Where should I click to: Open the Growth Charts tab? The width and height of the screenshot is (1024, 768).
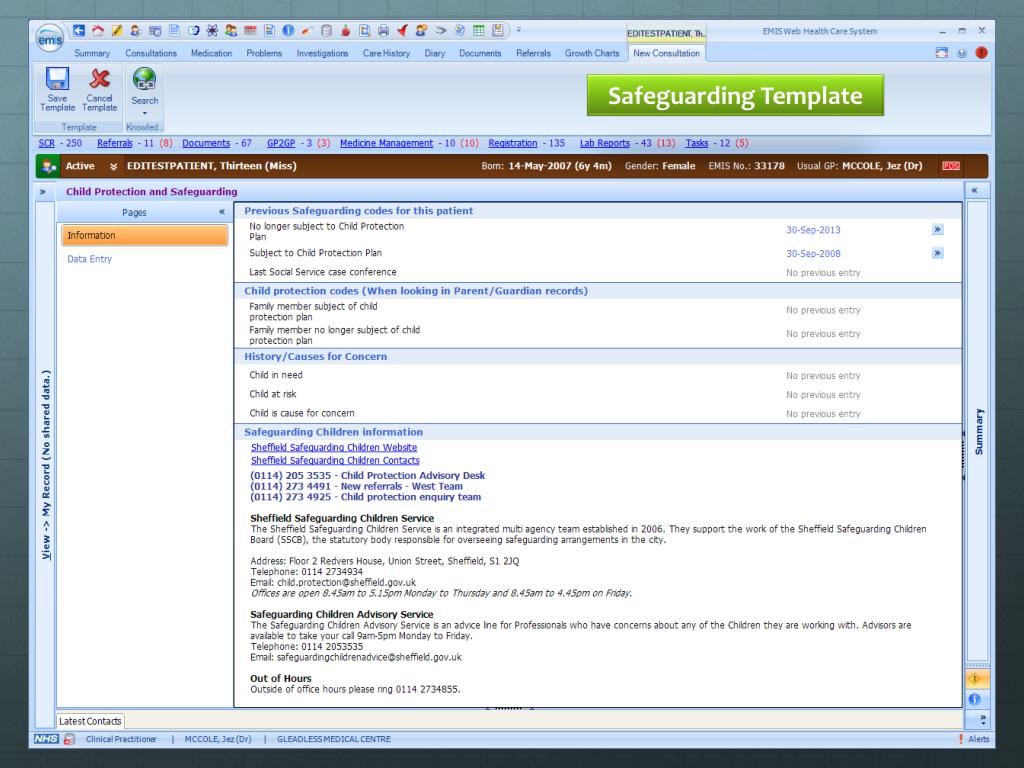[592, 53]
